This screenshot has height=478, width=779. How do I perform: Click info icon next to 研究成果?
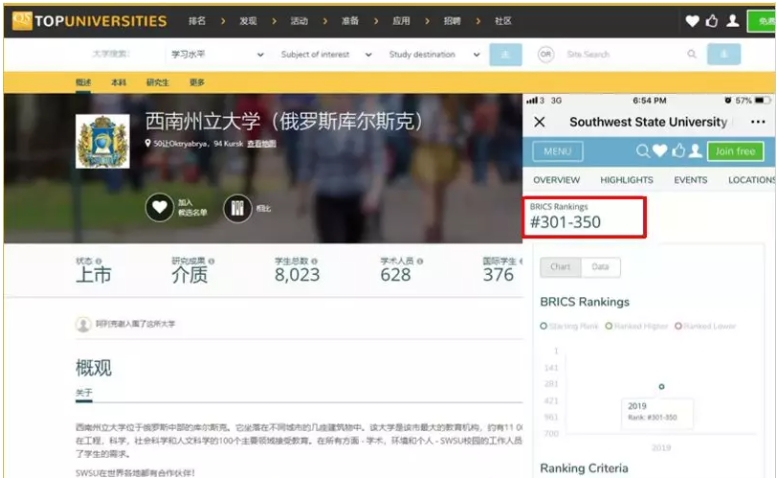211,261
